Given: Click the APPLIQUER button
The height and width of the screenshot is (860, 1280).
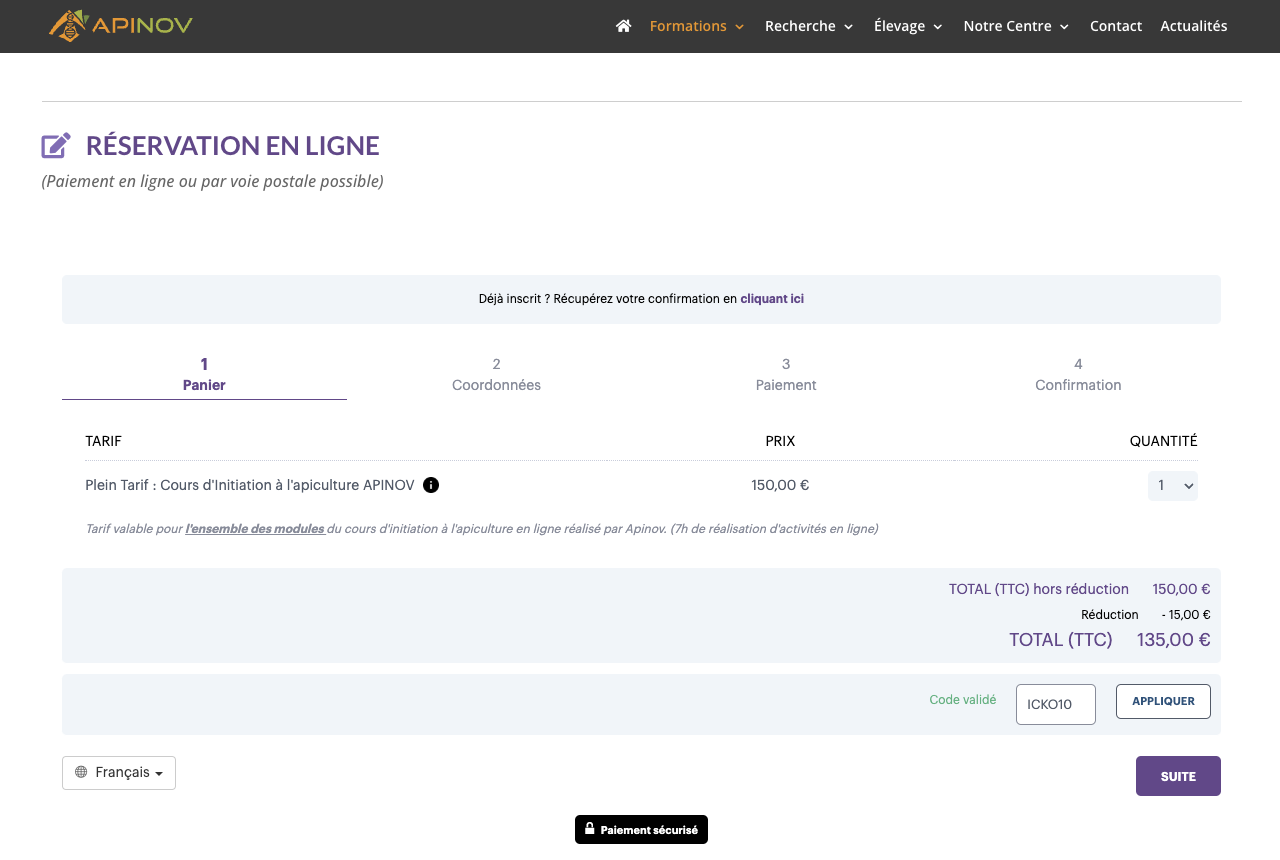Looking at the screenshot, I should (1163, 701).
